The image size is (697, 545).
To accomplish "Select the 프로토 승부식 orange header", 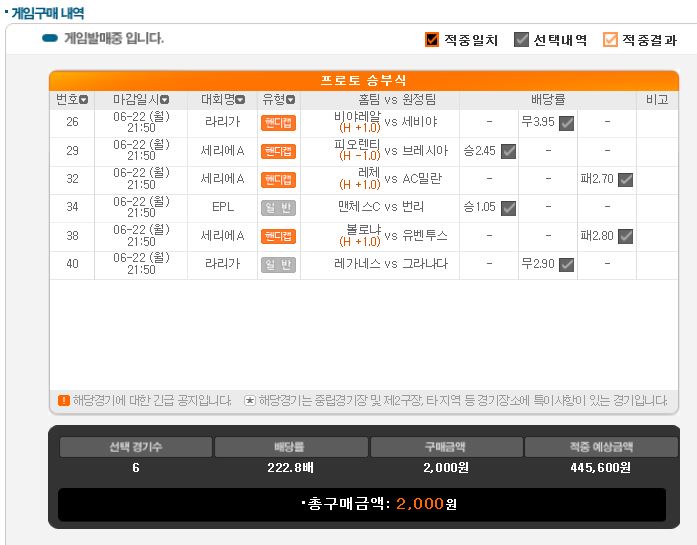I will [x=364, y=80].
